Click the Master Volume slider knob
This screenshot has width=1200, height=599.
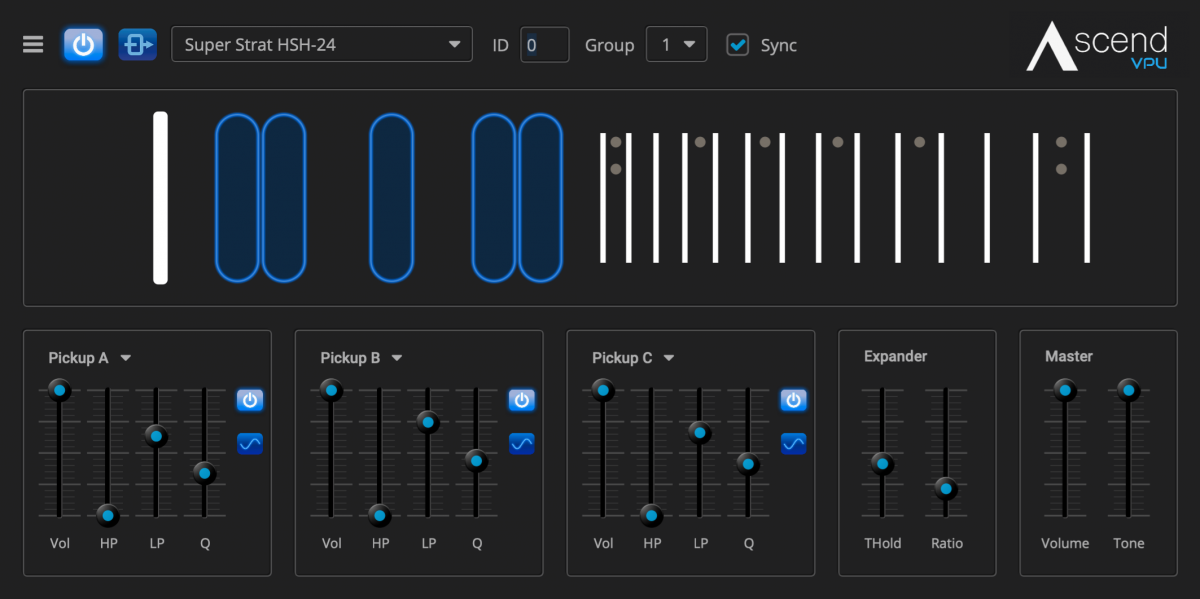1065,390
